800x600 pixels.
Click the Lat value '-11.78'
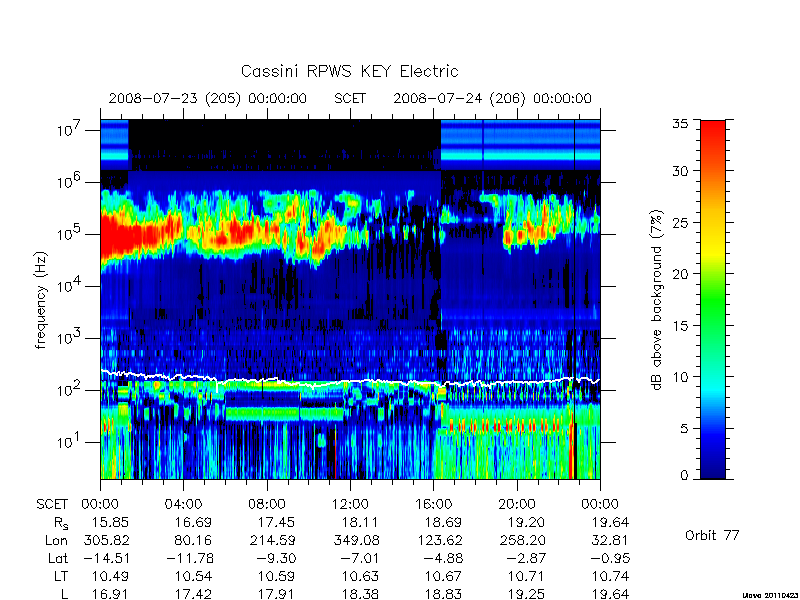(x=190, y=559)
